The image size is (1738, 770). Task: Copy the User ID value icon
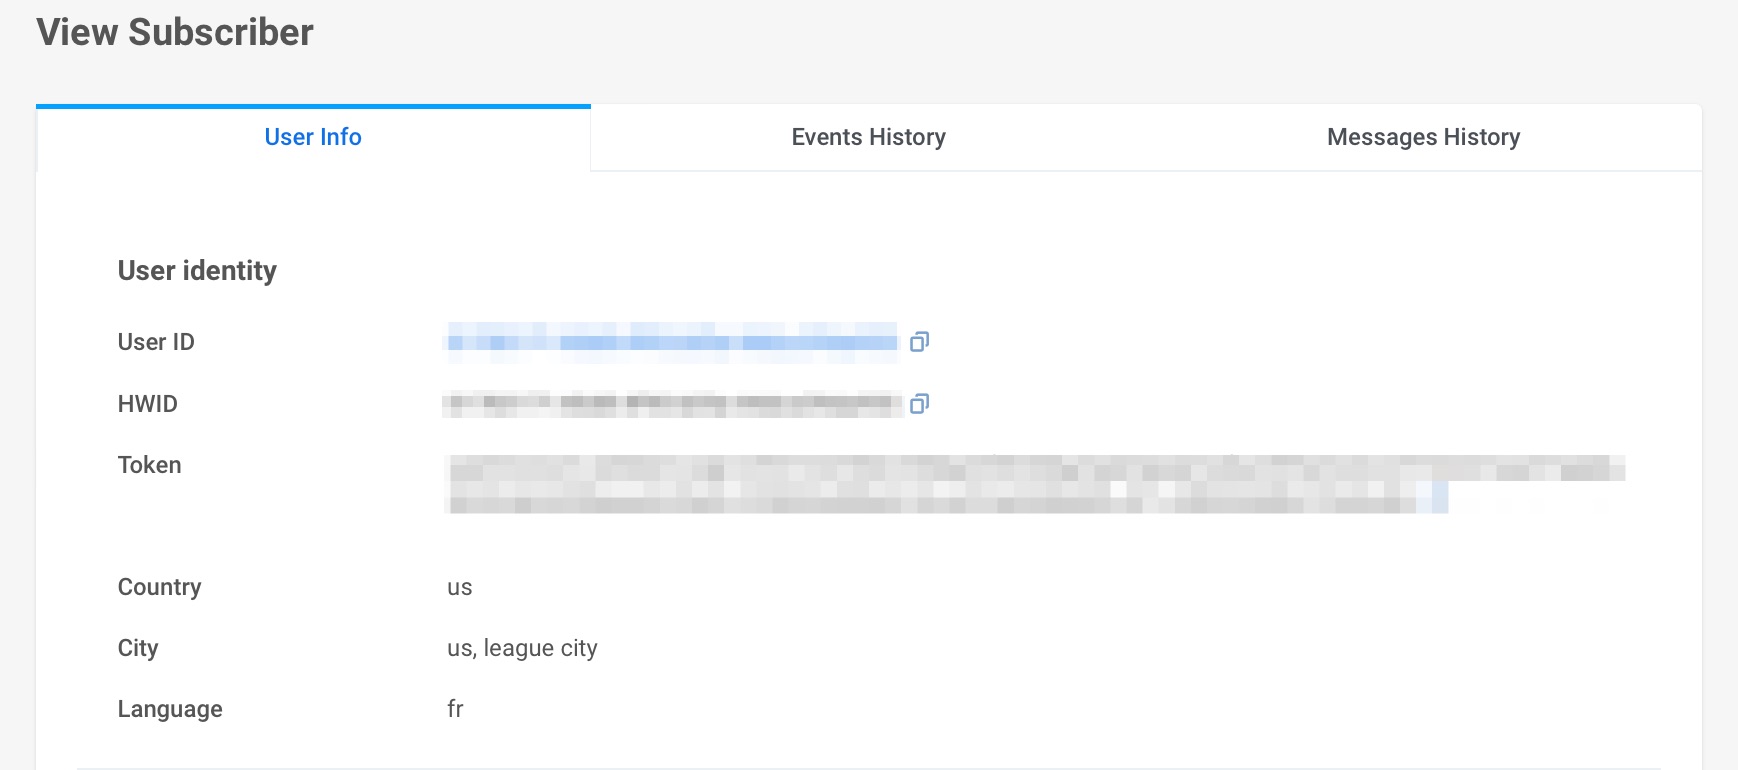click(x=919, y=342)
